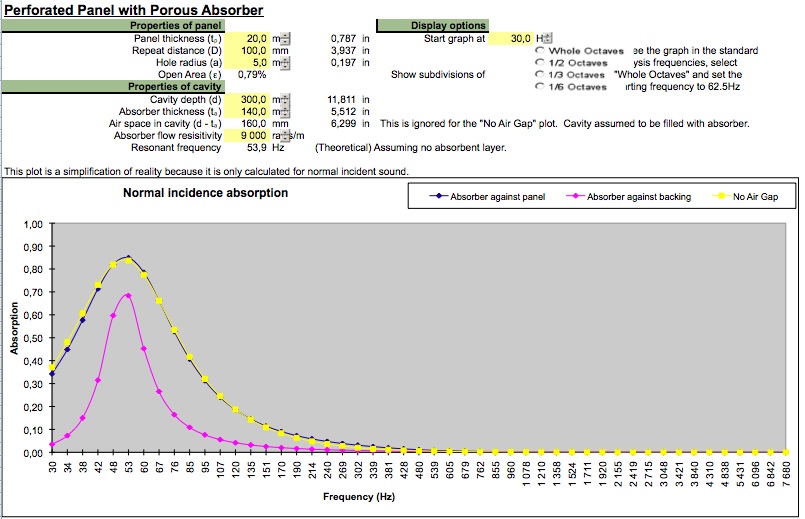Choose the 1/3 Octaves option
805x519 pixels.
click(540, 75)
